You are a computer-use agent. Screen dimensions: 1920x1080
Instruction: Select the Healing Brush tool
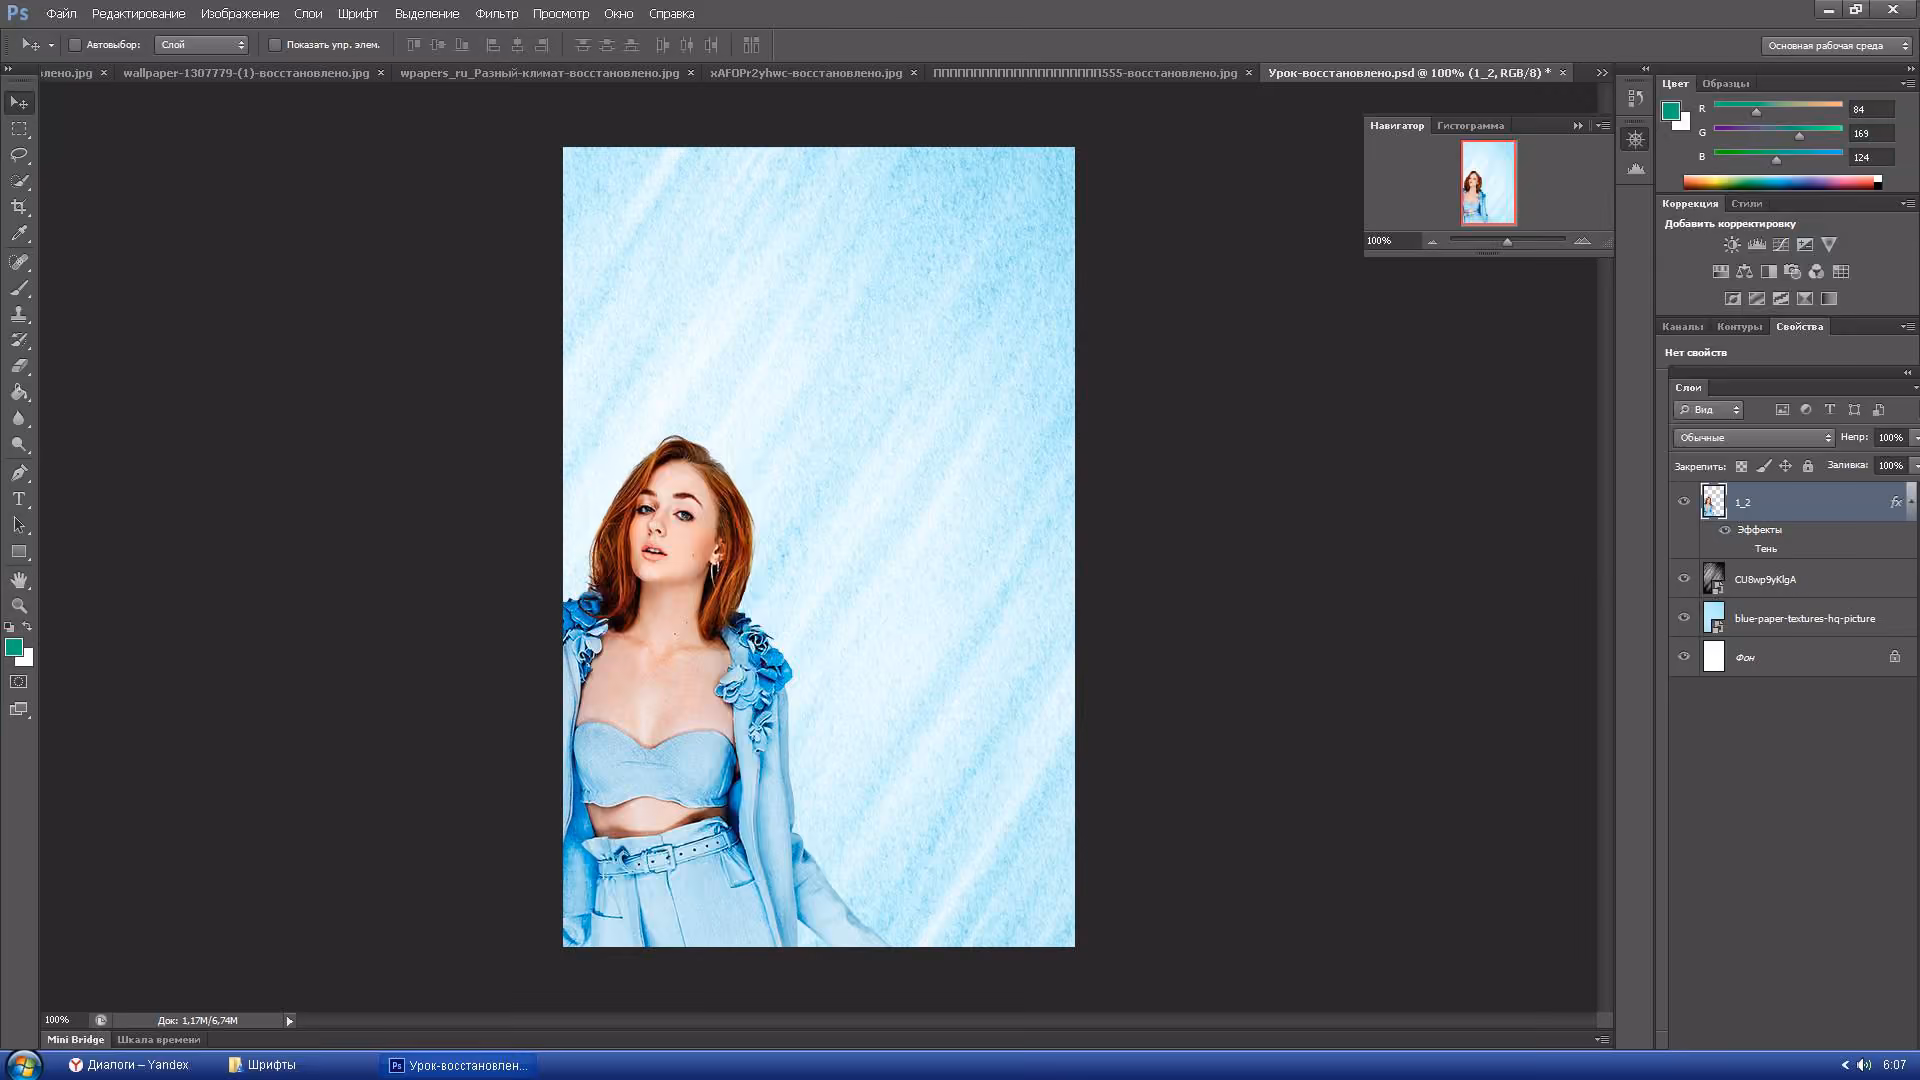[19, 262]
